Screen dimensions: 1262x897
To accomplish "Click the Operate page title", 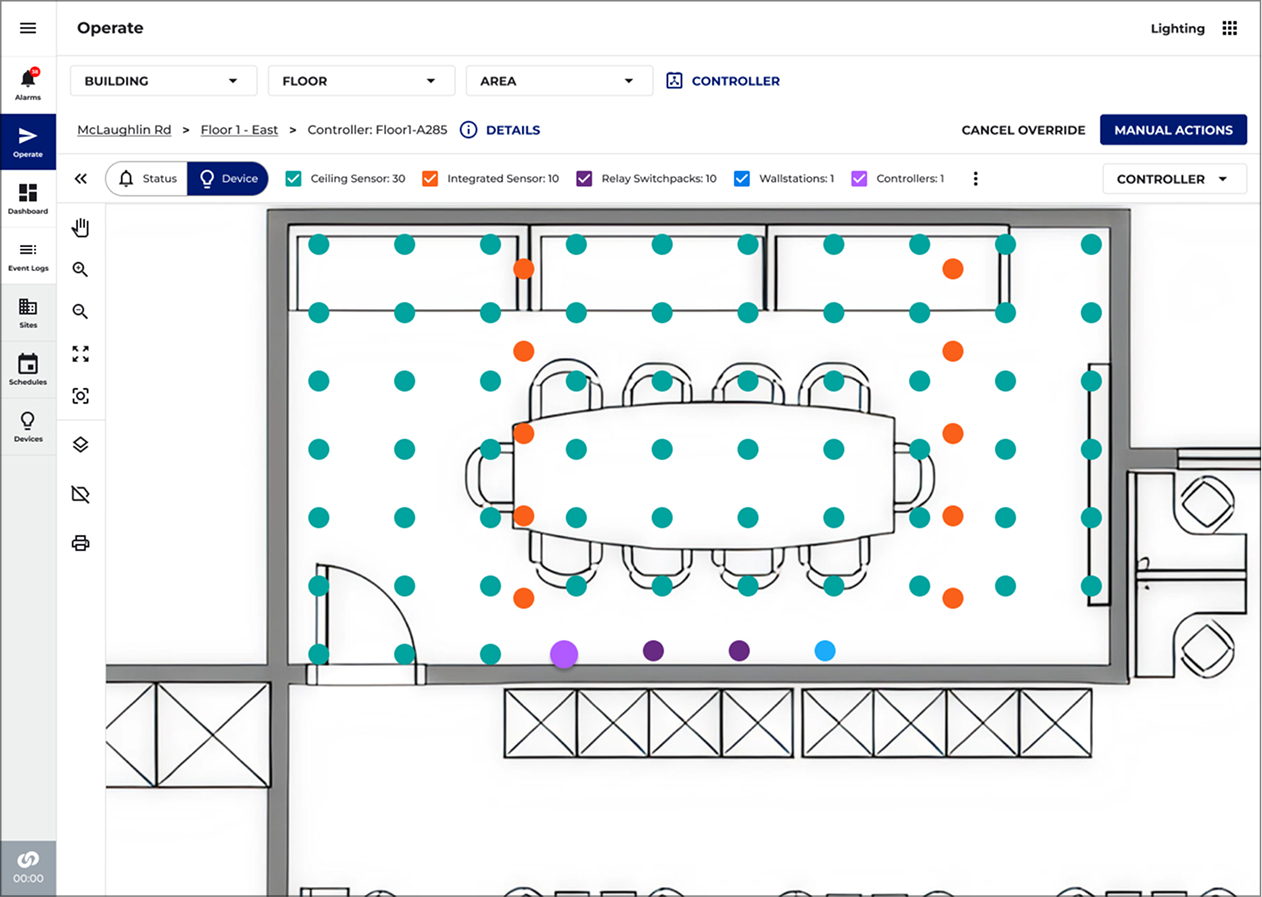I will click(110, 28).
